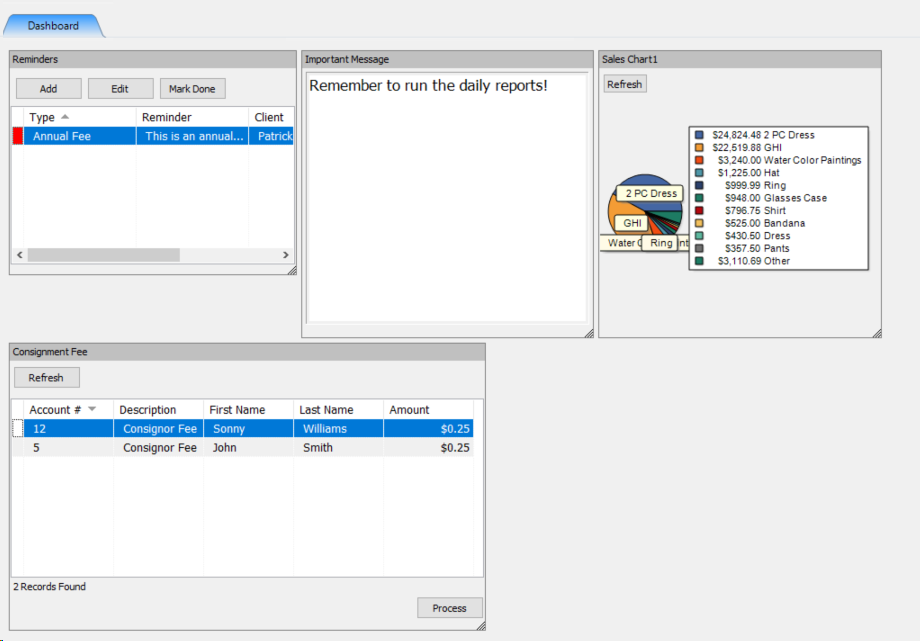Click the Sales Chart1 panel title bar
The image size is (920, 641).
(x=739, y=59)
